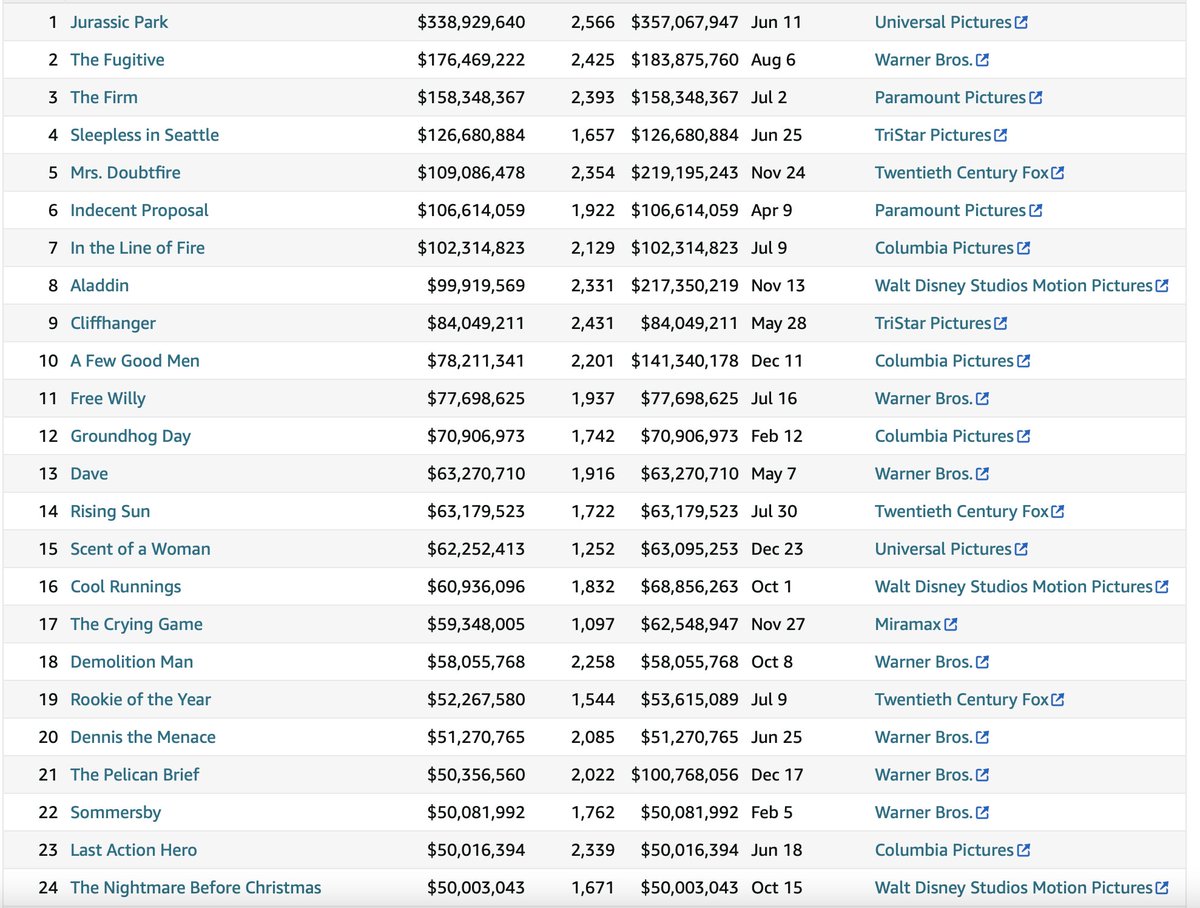The image size is (1200, 908).
Task: Open Paramount Pictures link in The Firm row
Action: (x=951, y=97)
